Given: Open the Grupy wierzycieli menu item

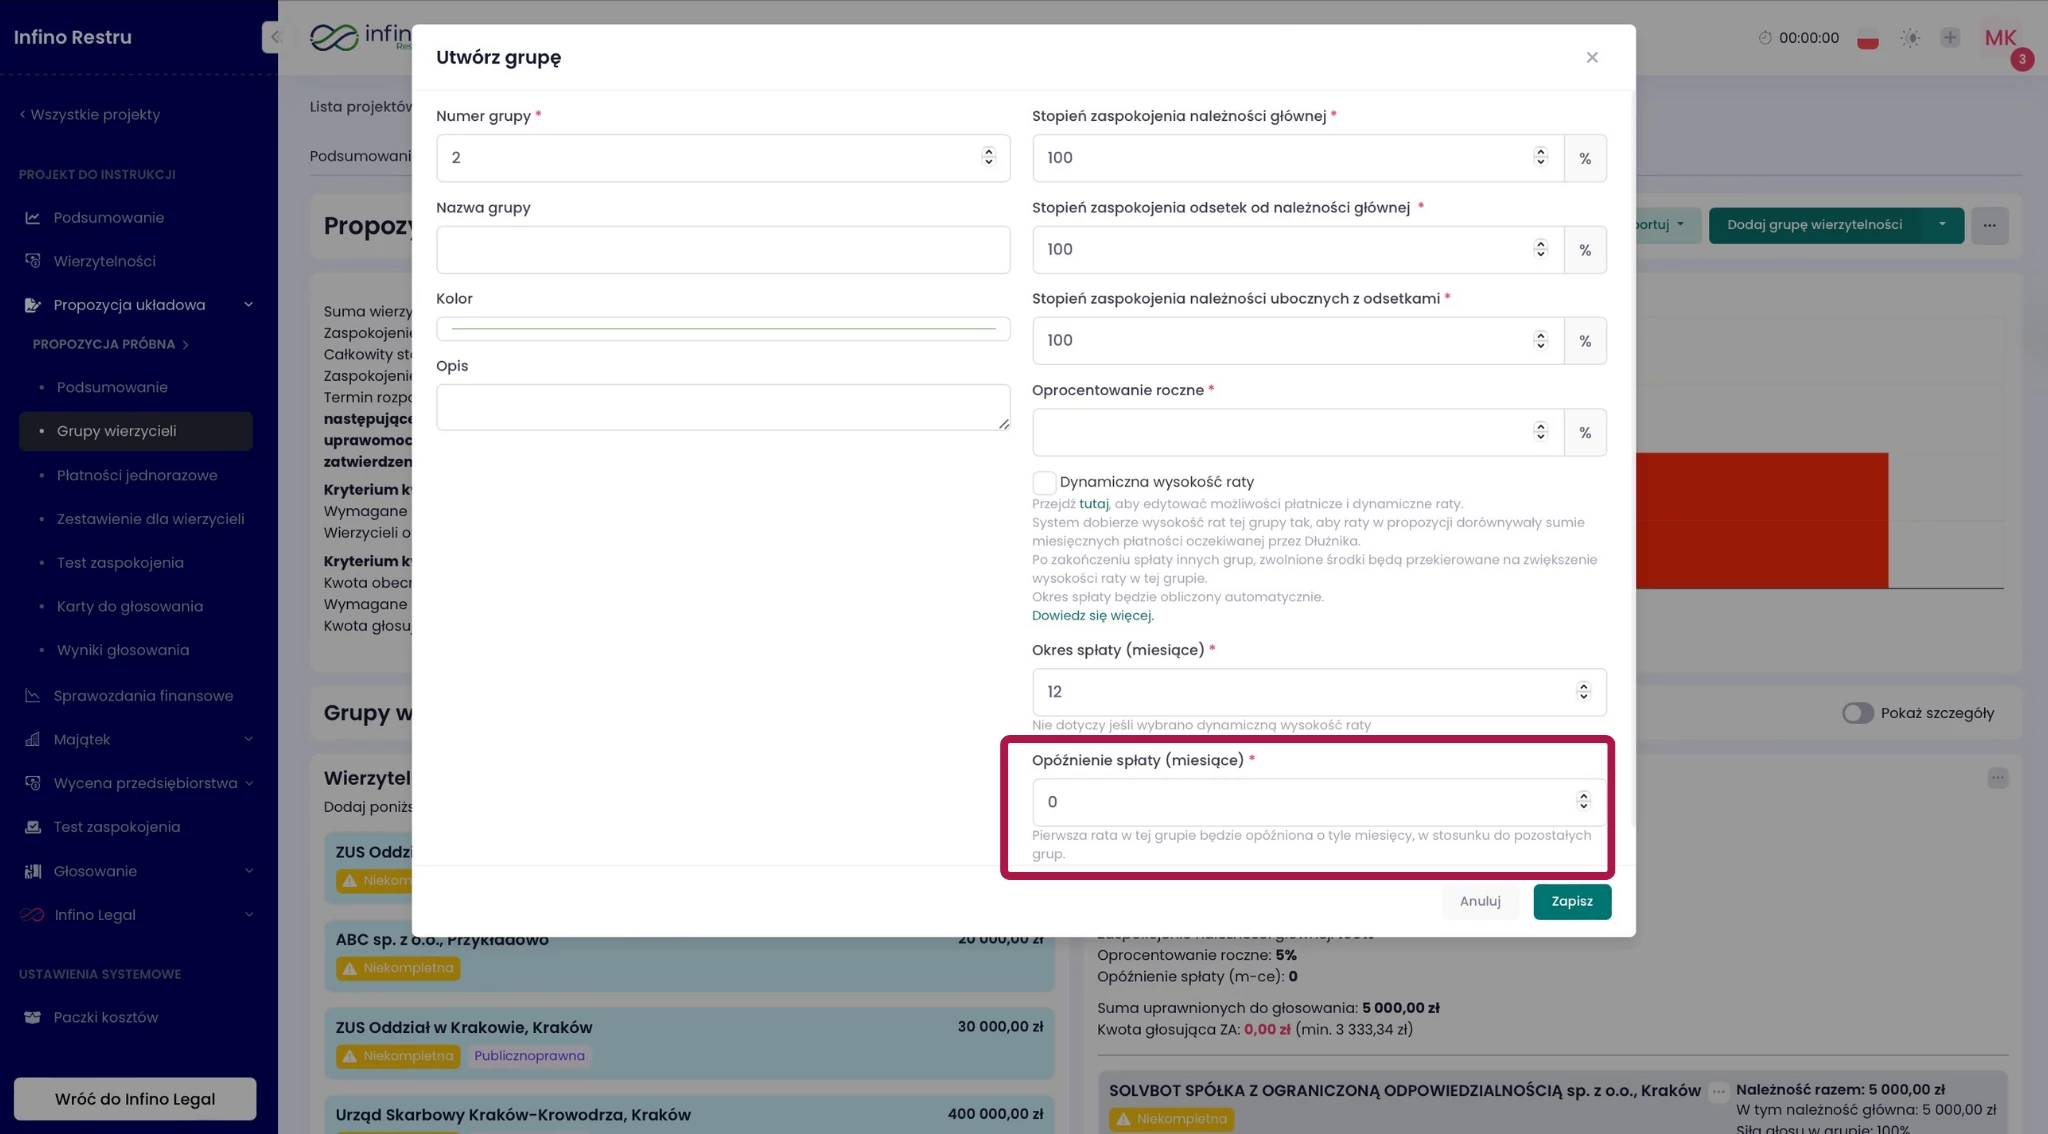Looking at the screenshot, I should pyautogui.click(x=116, y=431).
